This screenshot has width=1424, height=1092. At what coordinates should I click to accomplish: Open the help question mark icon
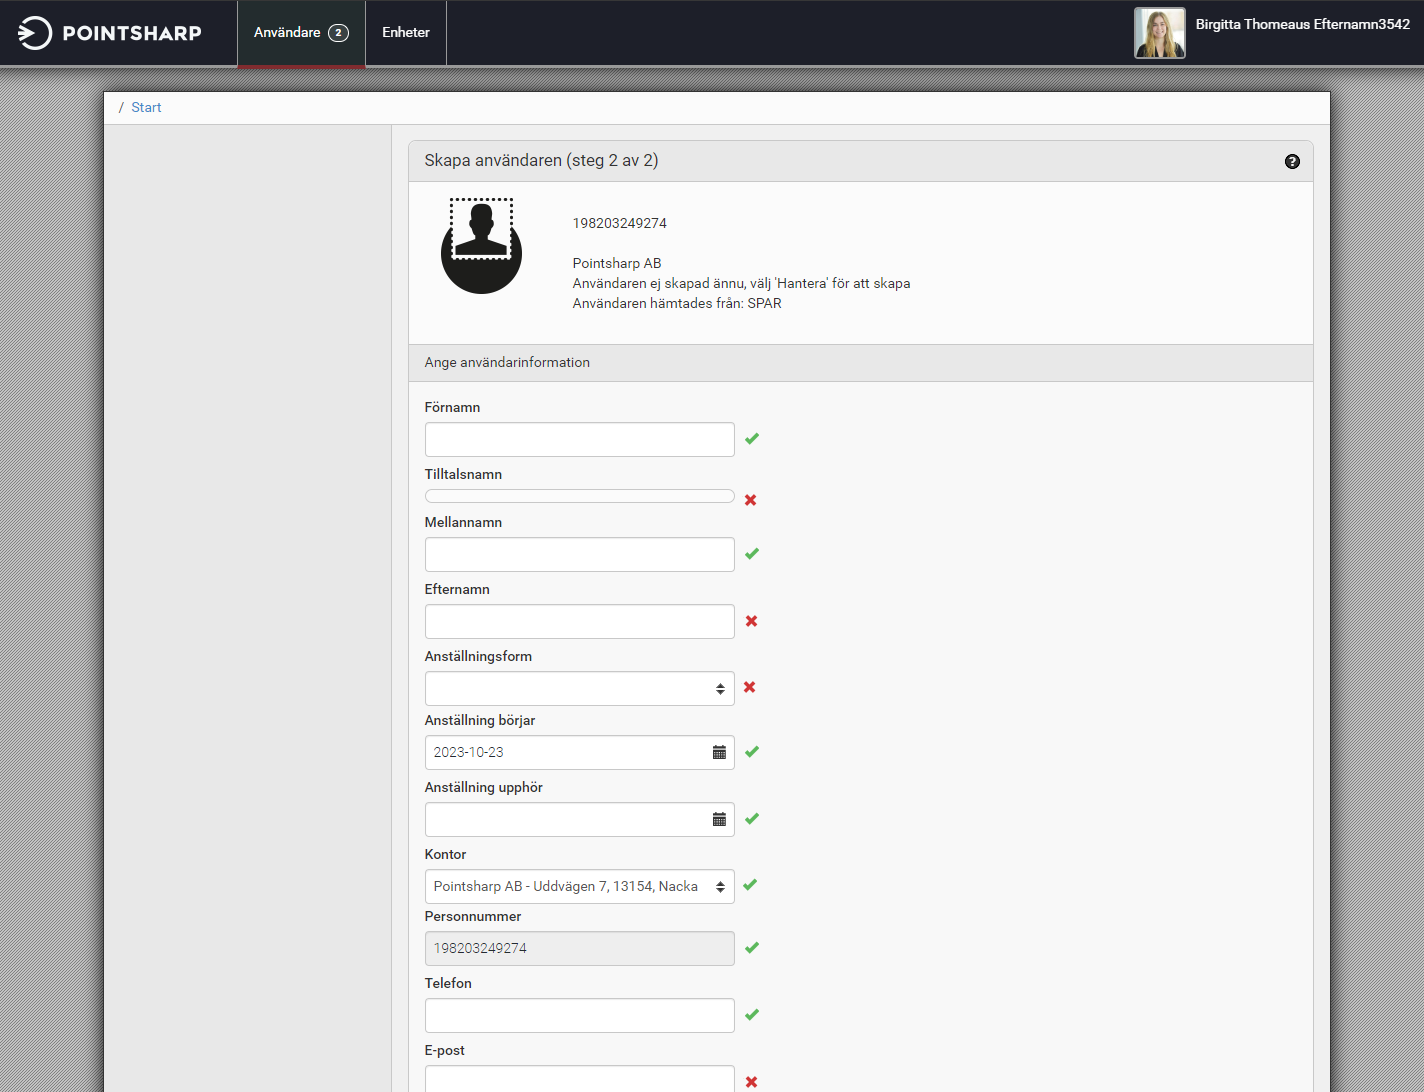click(1292, 161)
